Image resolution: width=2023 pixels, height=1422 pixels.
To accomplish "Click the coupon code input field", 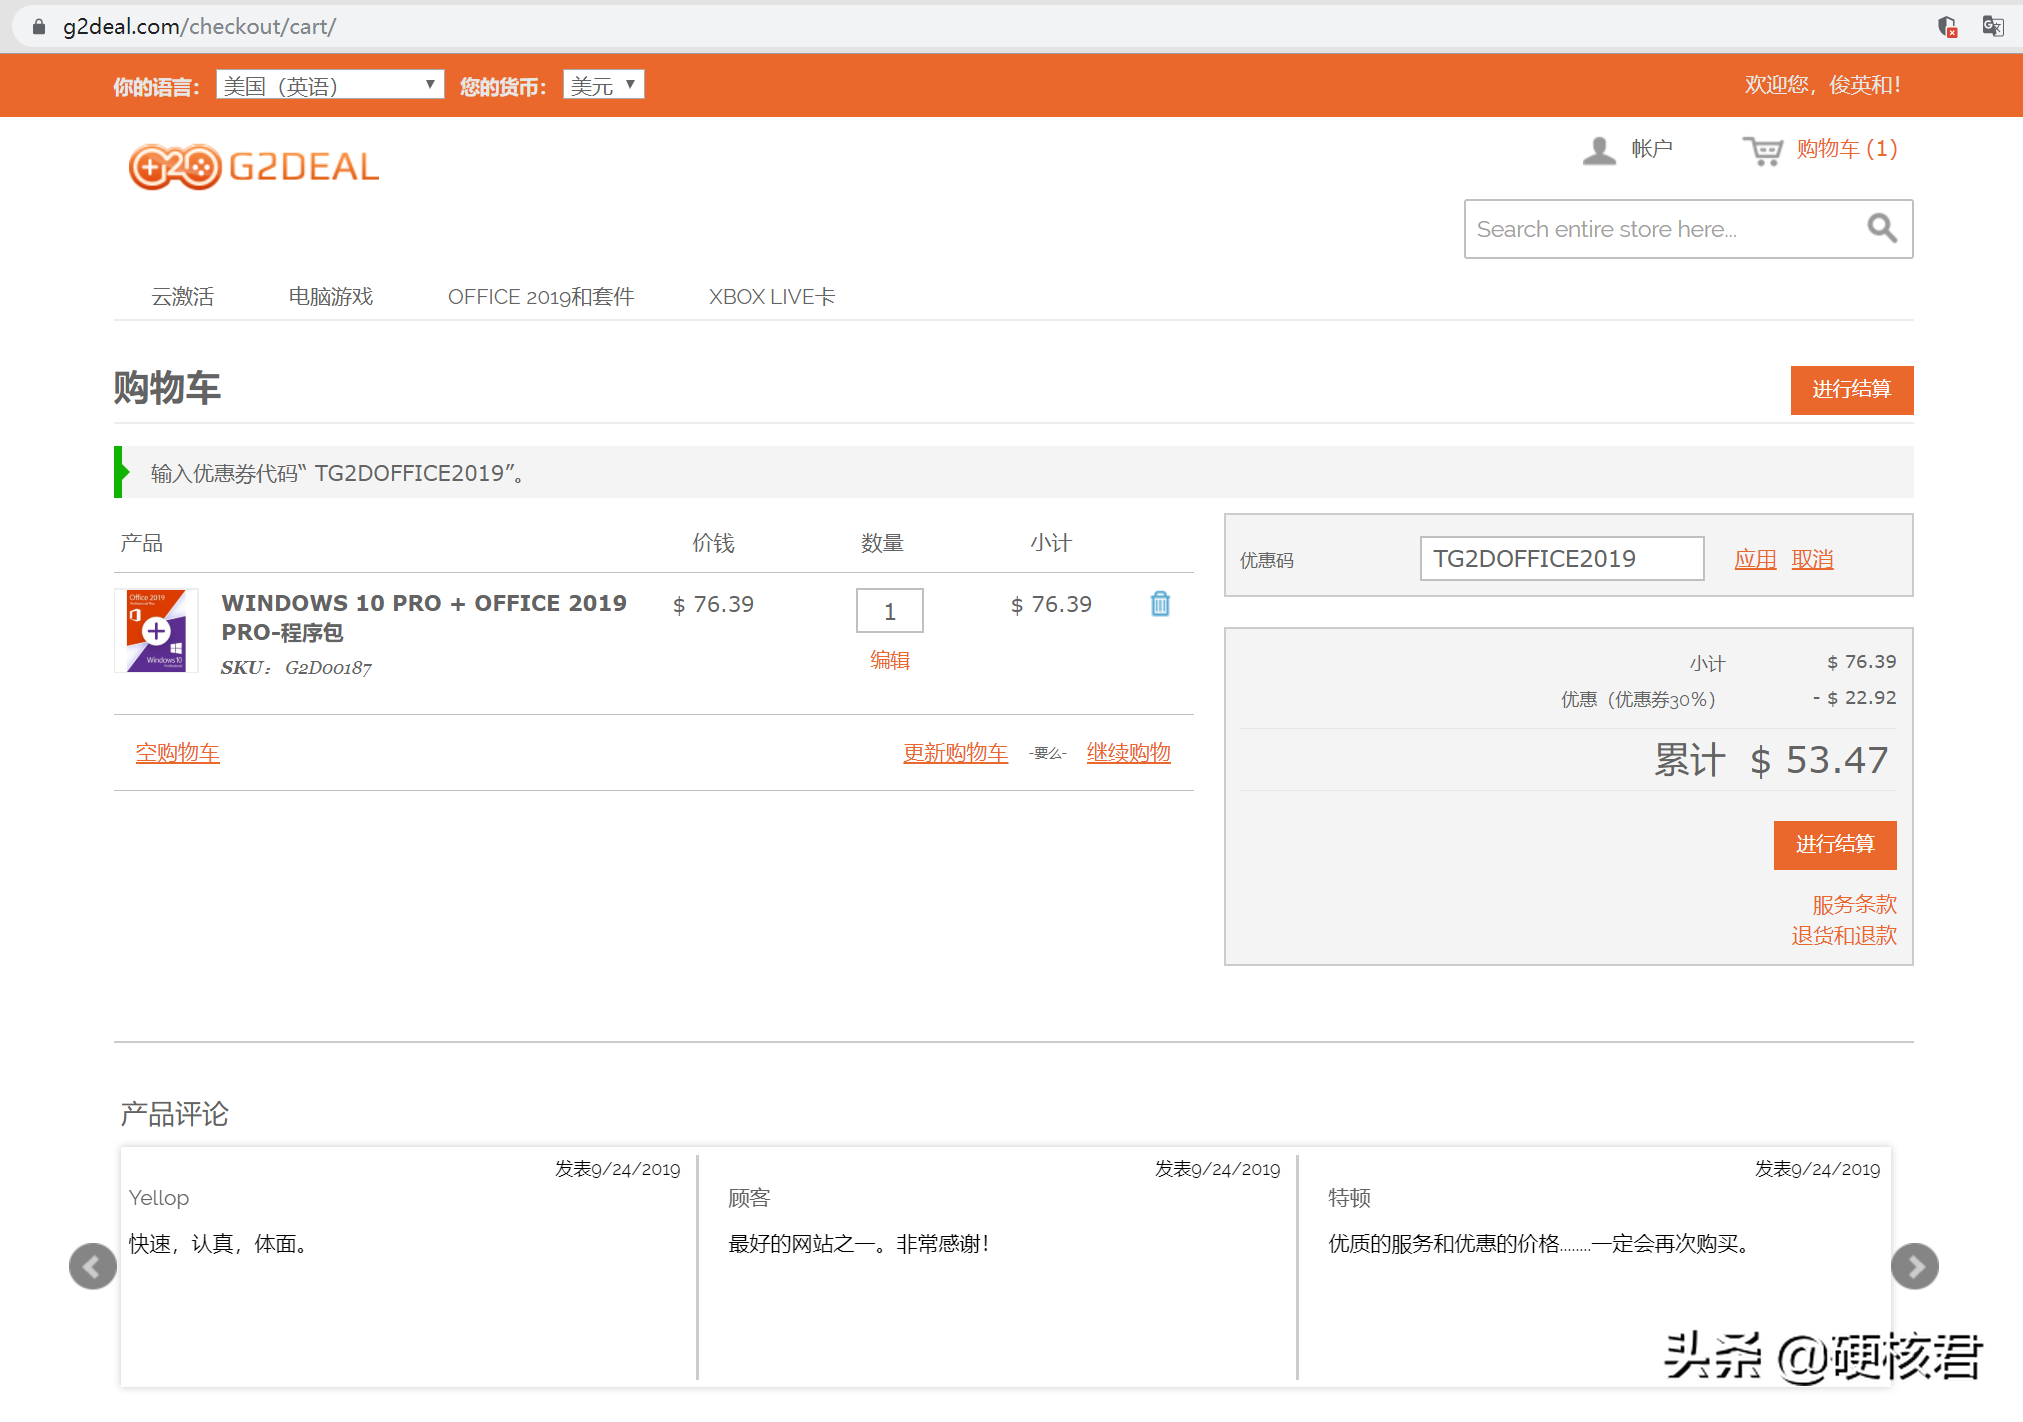I will [x=1562, y=558].
